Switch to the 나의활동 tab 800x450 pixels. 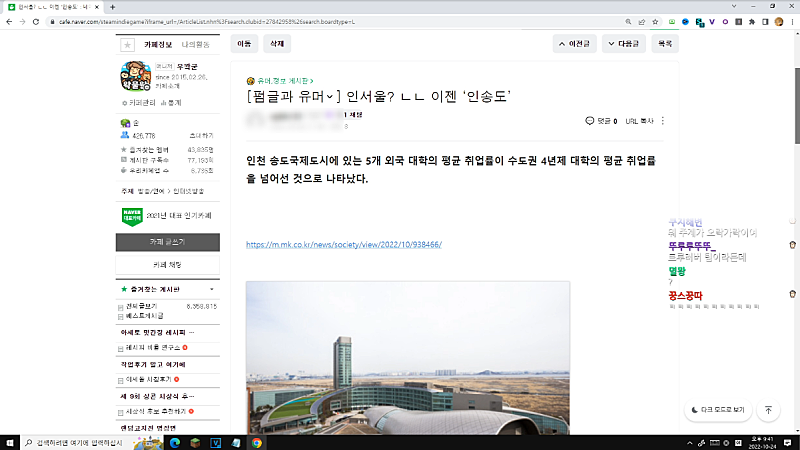(x=196, y=44)
